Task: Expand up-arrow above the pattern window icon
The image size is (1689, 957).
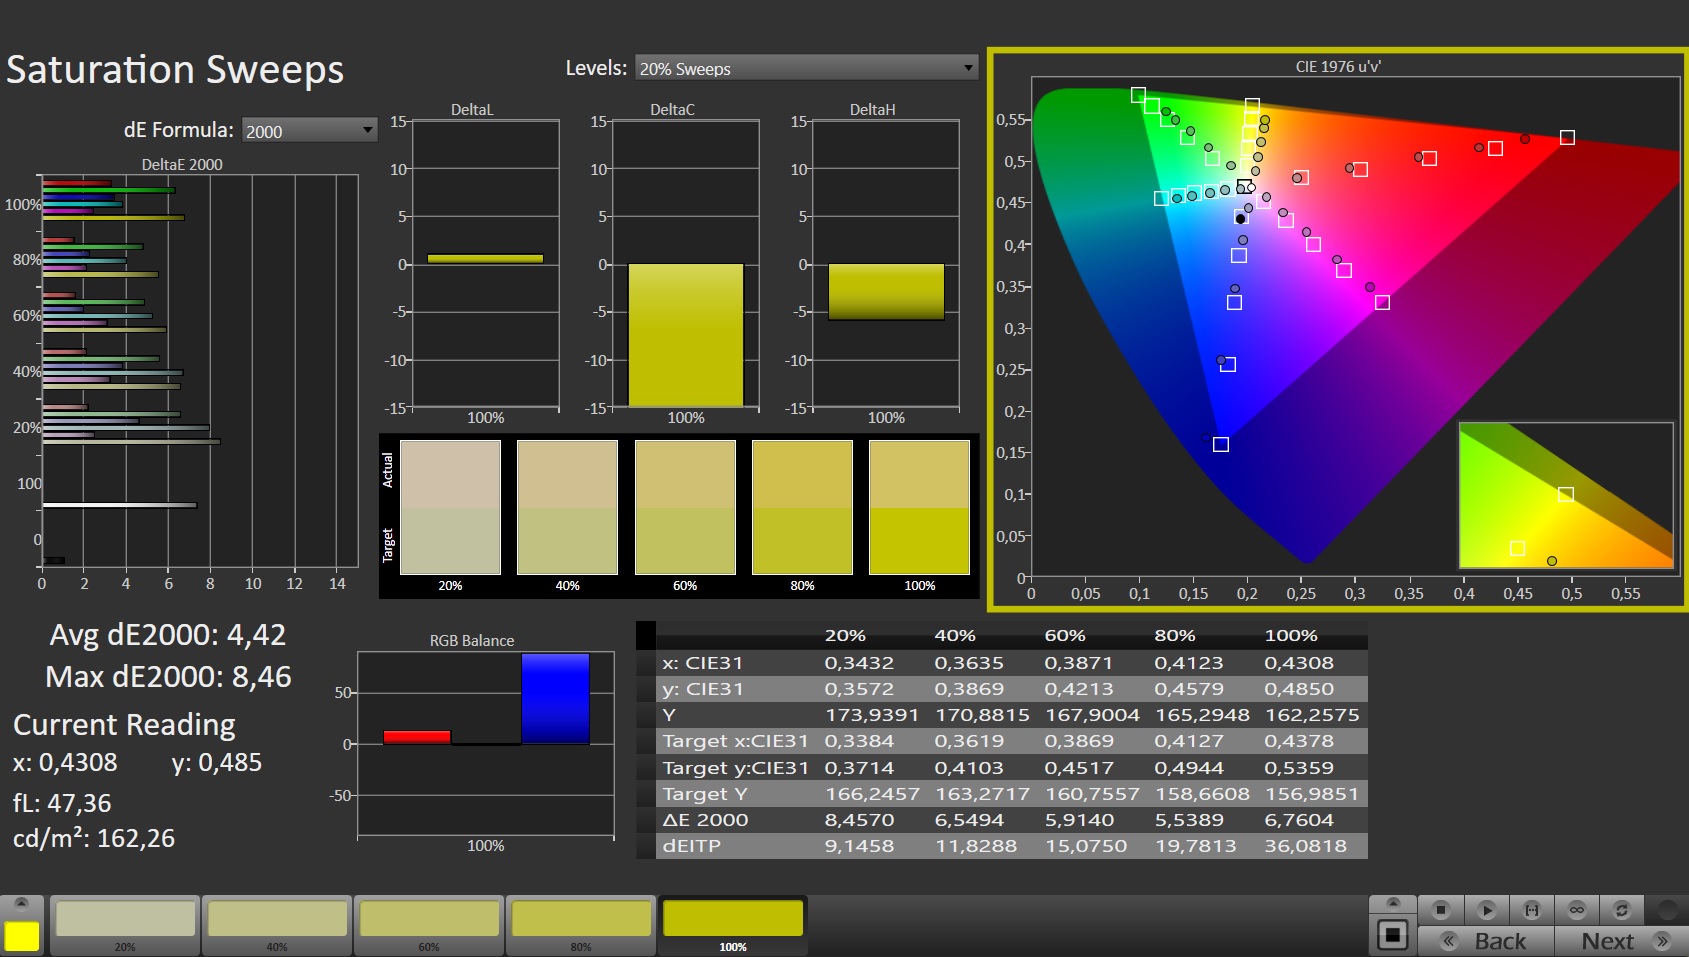Action: pos(1392,904)
